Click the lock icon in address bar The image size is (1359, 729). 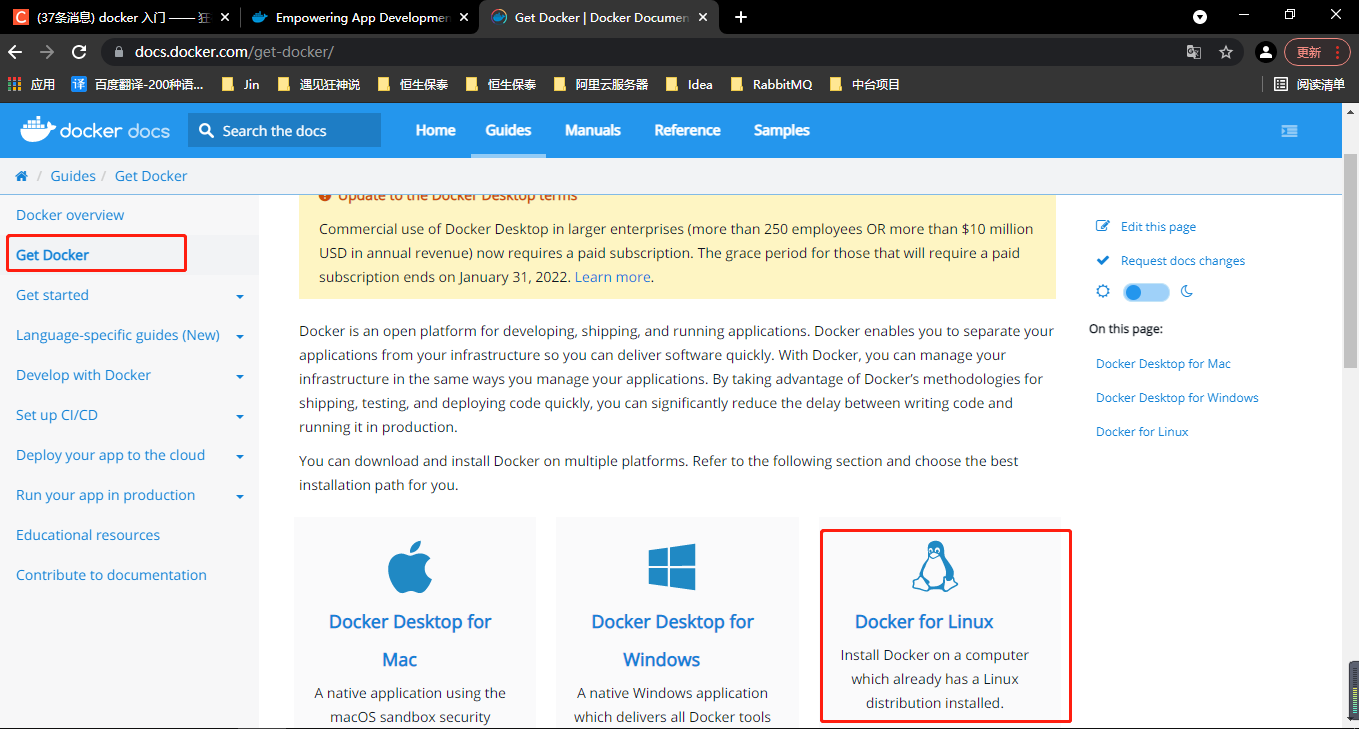(118, 52)
